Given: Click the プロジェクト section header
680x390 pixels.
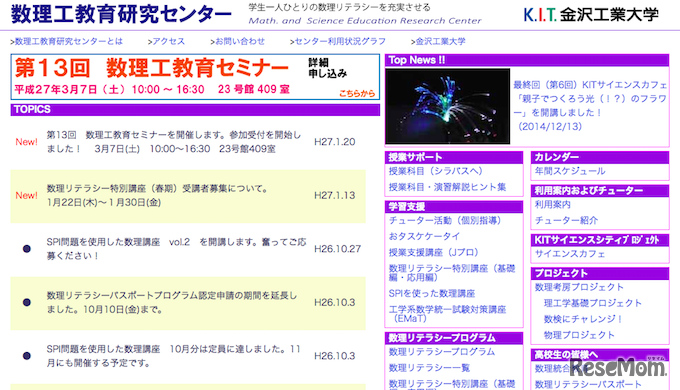Looking at the screenshot, I should pyautogui.click(x=600, y=274).
